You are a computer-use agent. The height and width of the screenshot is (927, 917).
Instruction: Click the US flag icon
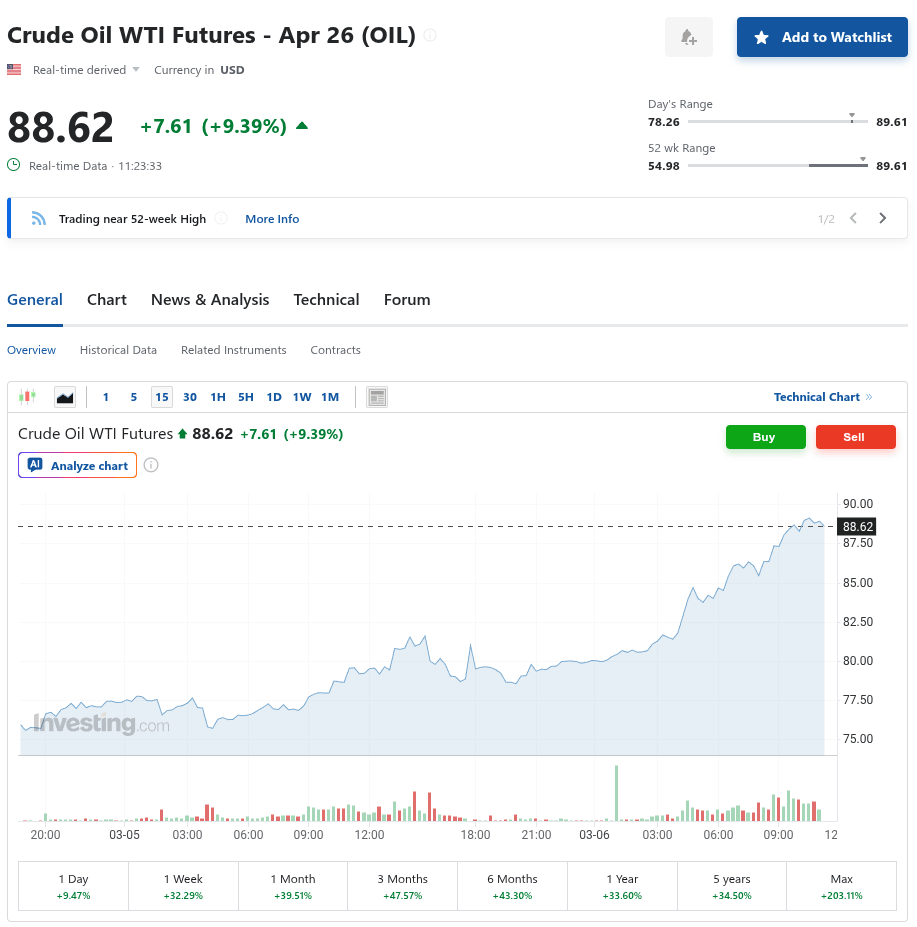14,70
